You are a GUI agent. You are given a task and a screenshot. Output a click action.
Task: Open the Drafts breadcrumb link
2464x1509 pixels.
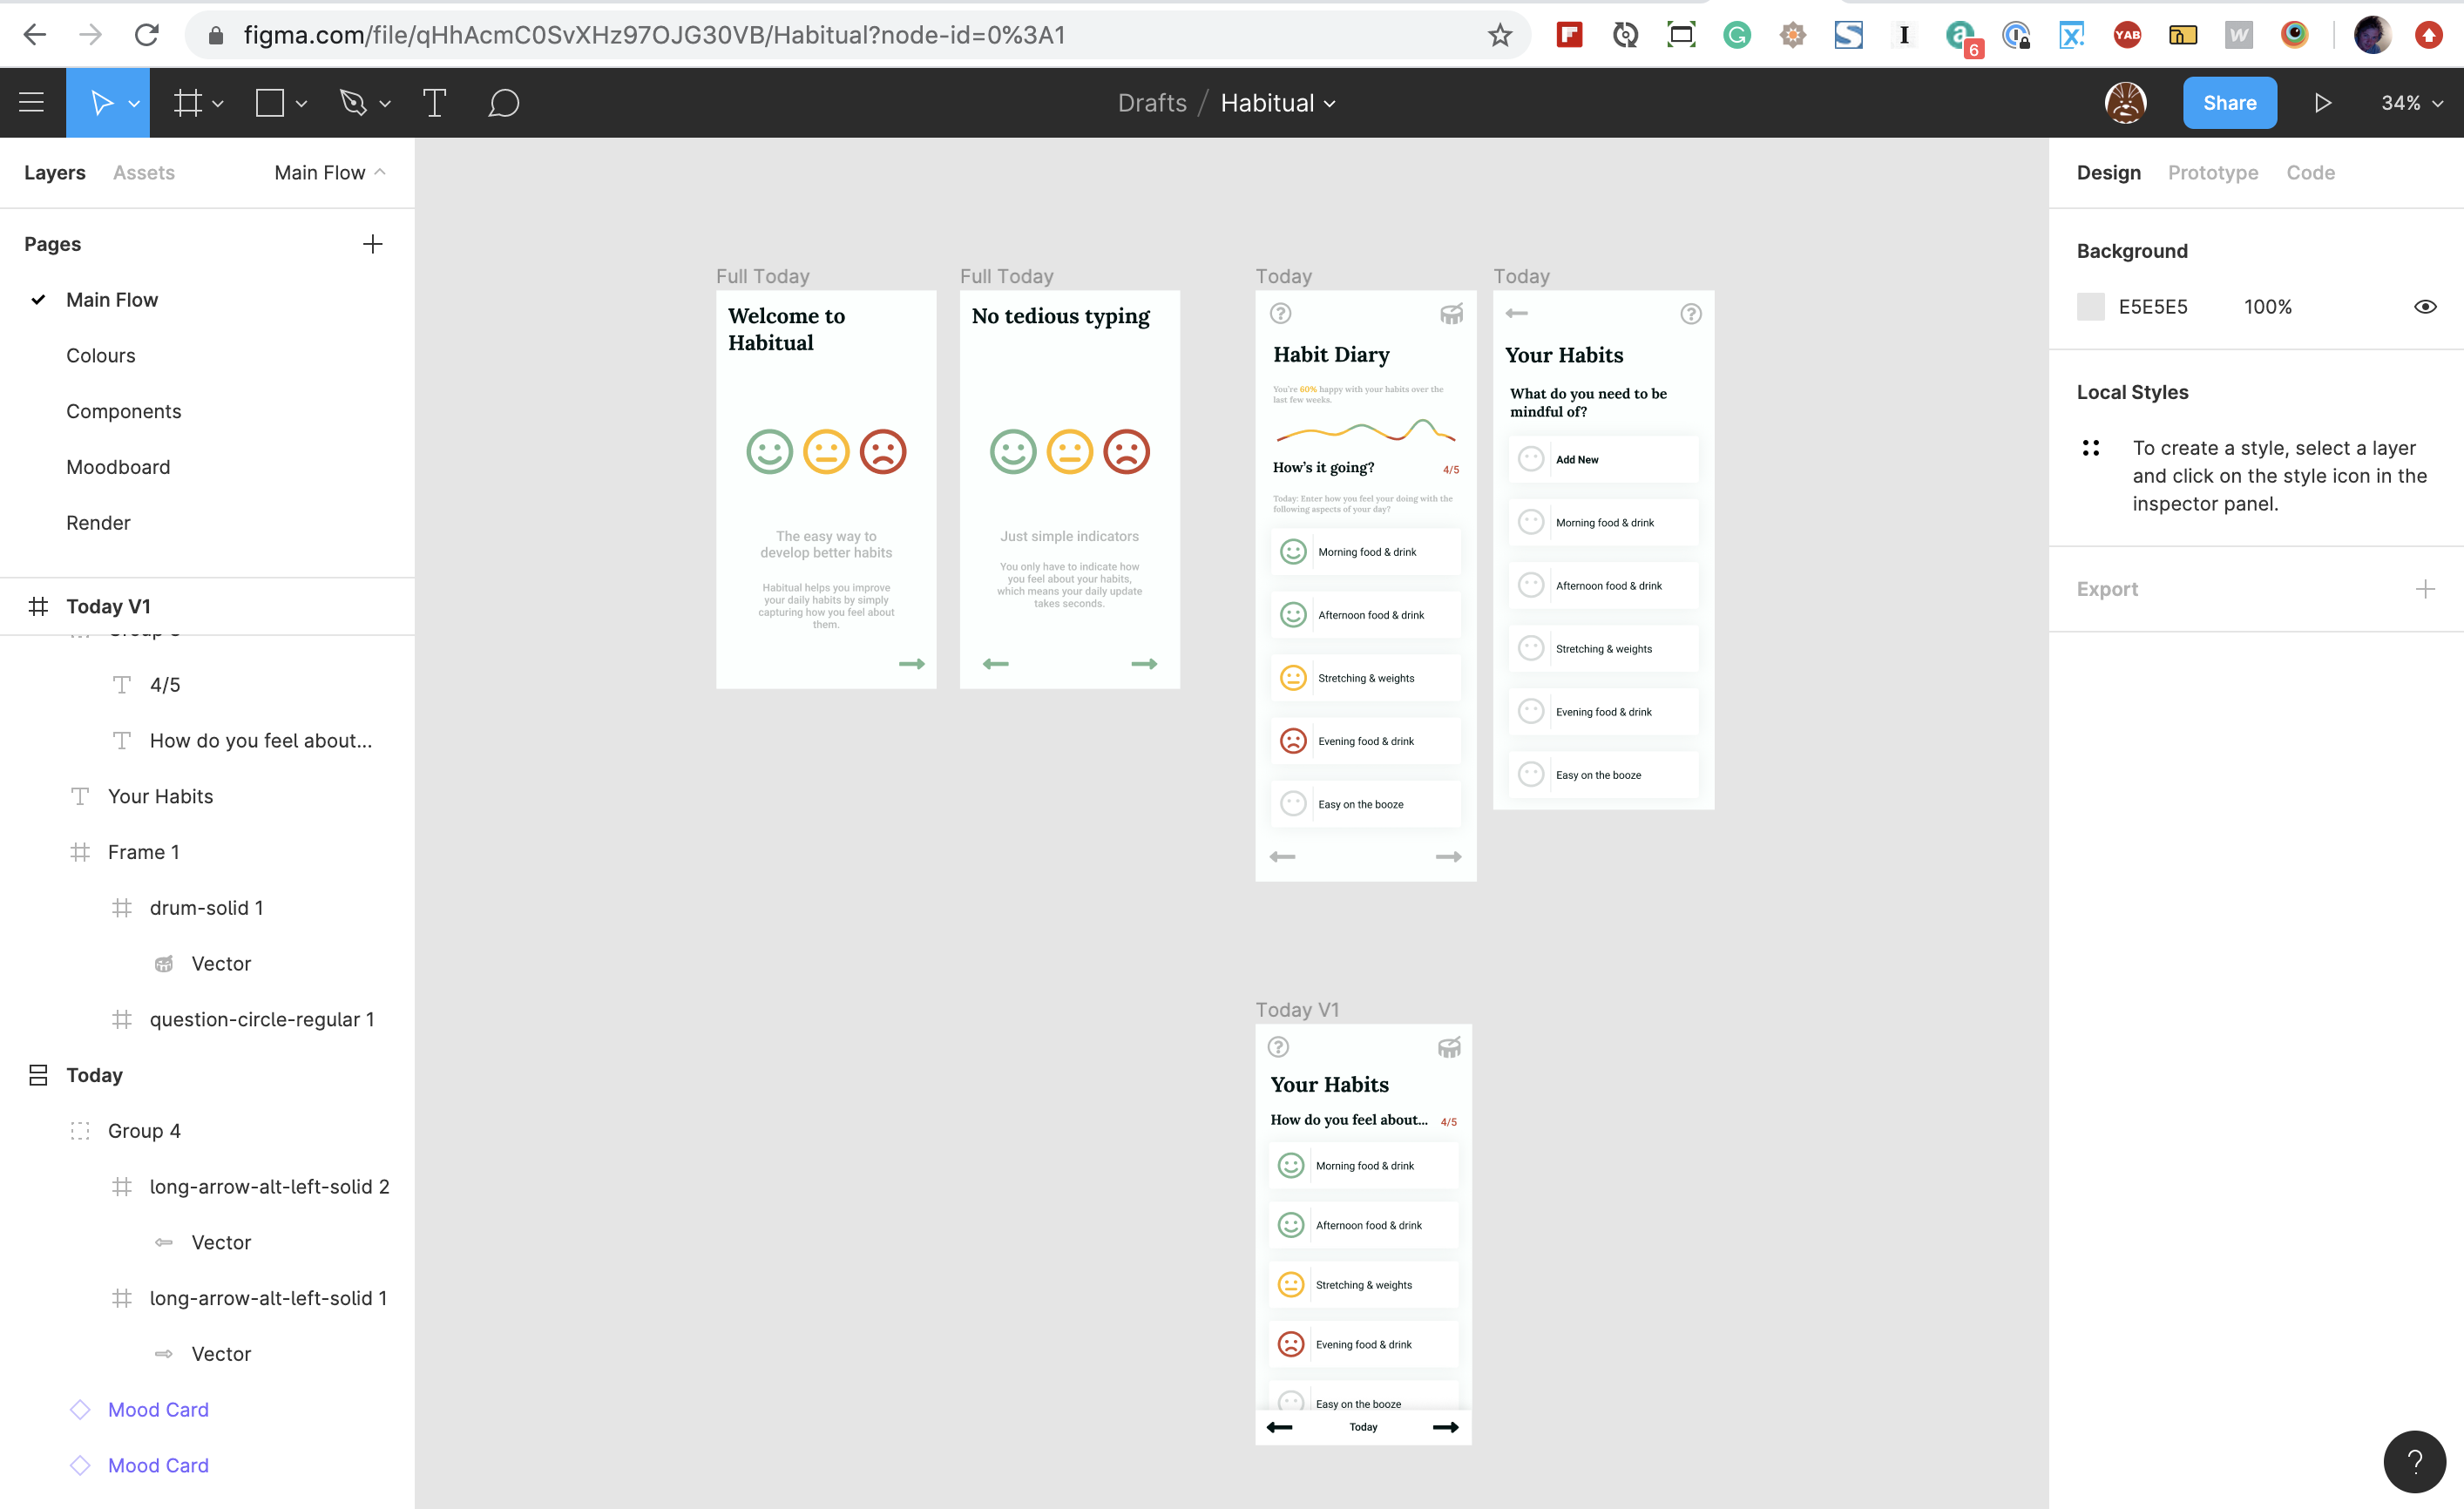1152,103
